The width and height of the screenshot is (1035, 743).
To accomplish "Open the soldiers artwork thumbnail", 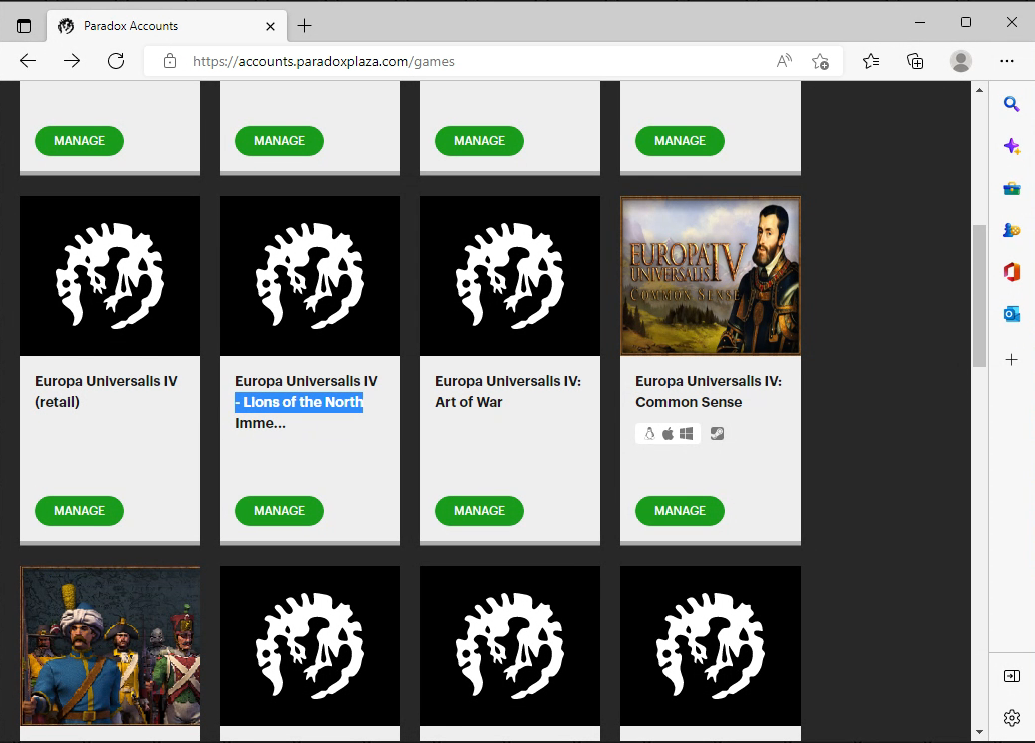I will click(x=110, y=646).
